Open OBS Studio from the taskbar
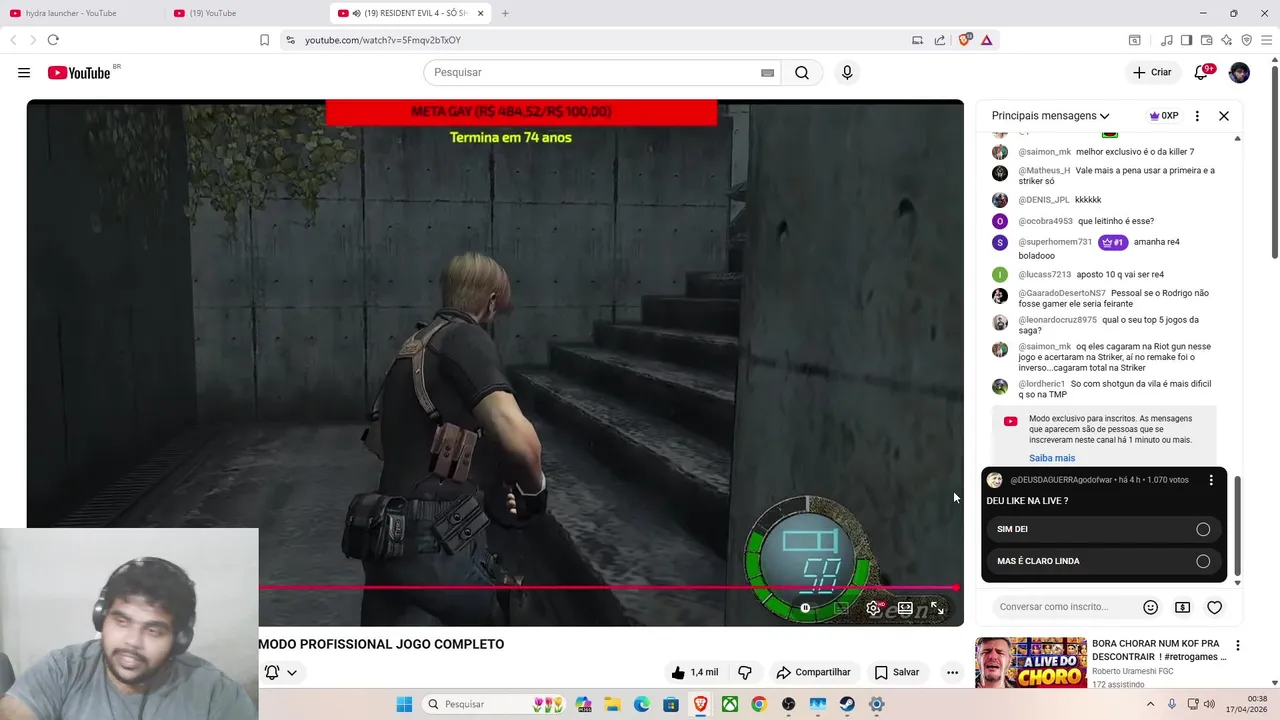 [x=788, y=704]
